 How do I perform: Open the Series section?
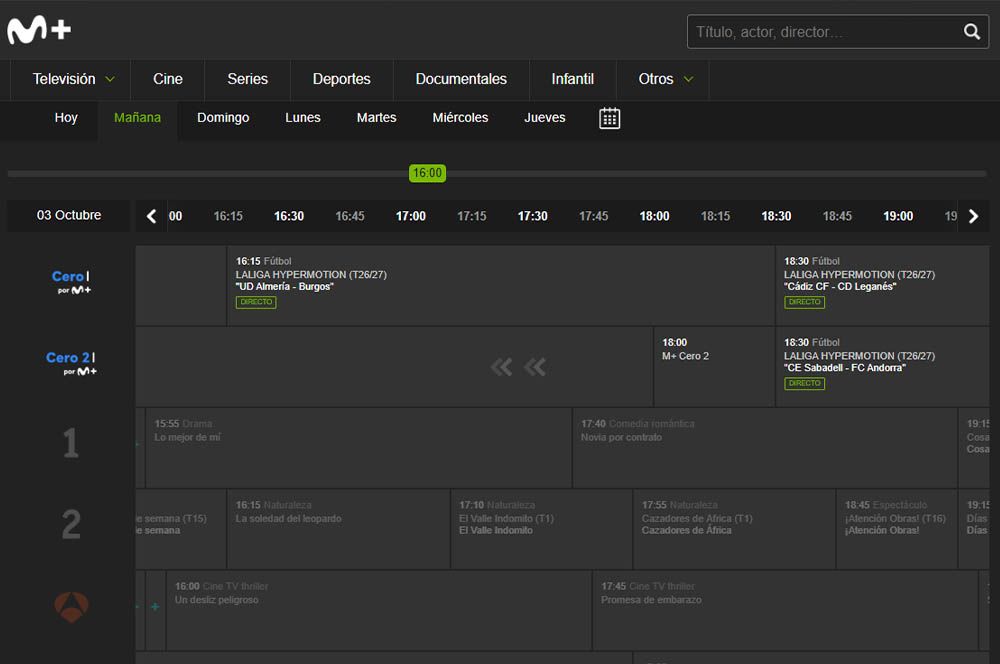pos(247,79)
